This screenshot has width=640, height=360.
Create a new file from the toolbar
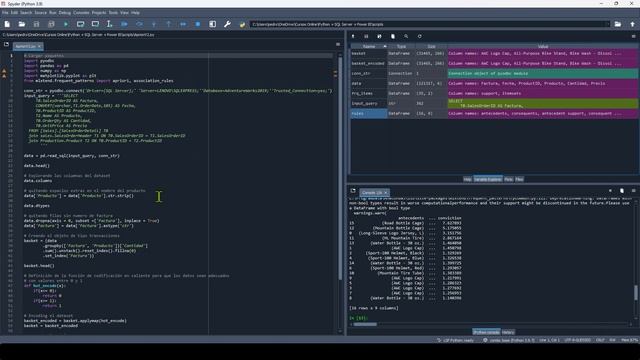7,24
